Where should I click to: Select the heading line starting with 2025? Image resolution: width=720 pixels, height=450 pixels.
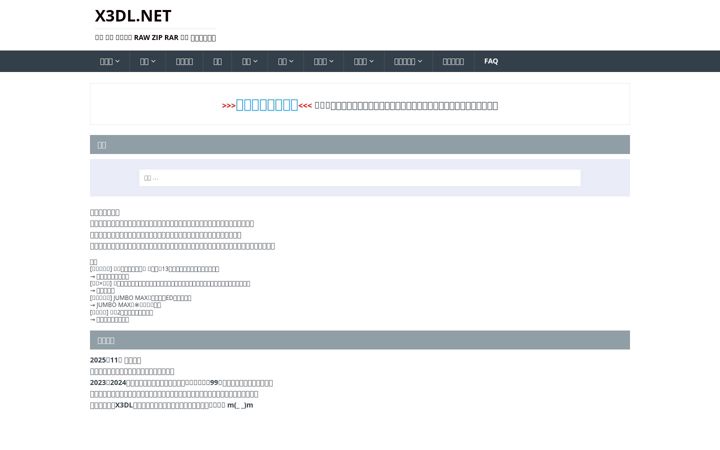point(115,360)
